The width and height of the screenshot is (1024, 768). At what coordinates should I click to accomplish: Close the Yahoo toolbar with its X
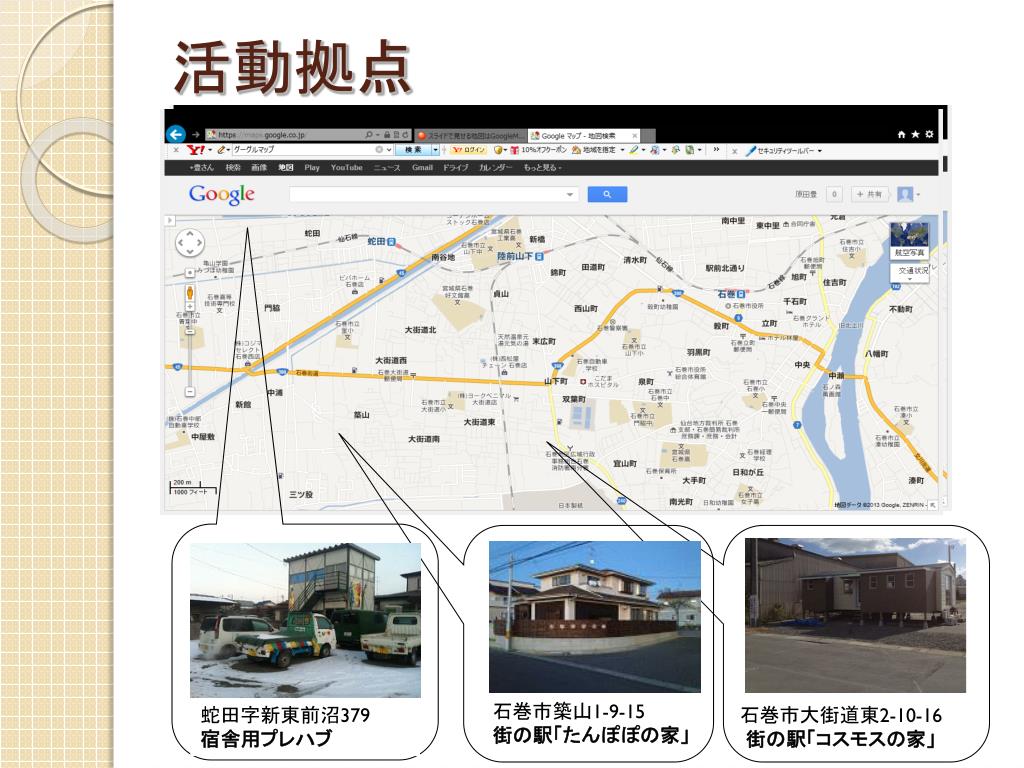(176, 150)
